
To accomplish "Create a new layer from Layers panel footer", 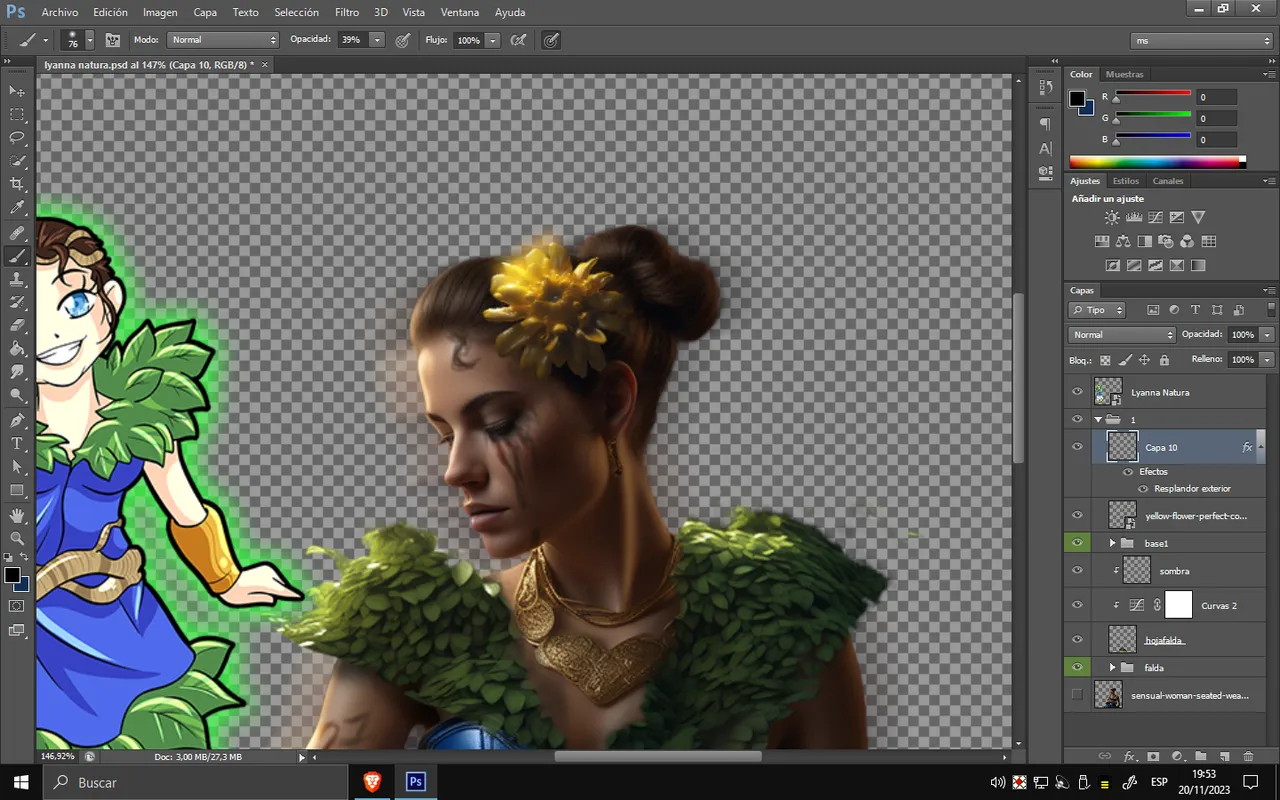I will [x=1224, y=757].
